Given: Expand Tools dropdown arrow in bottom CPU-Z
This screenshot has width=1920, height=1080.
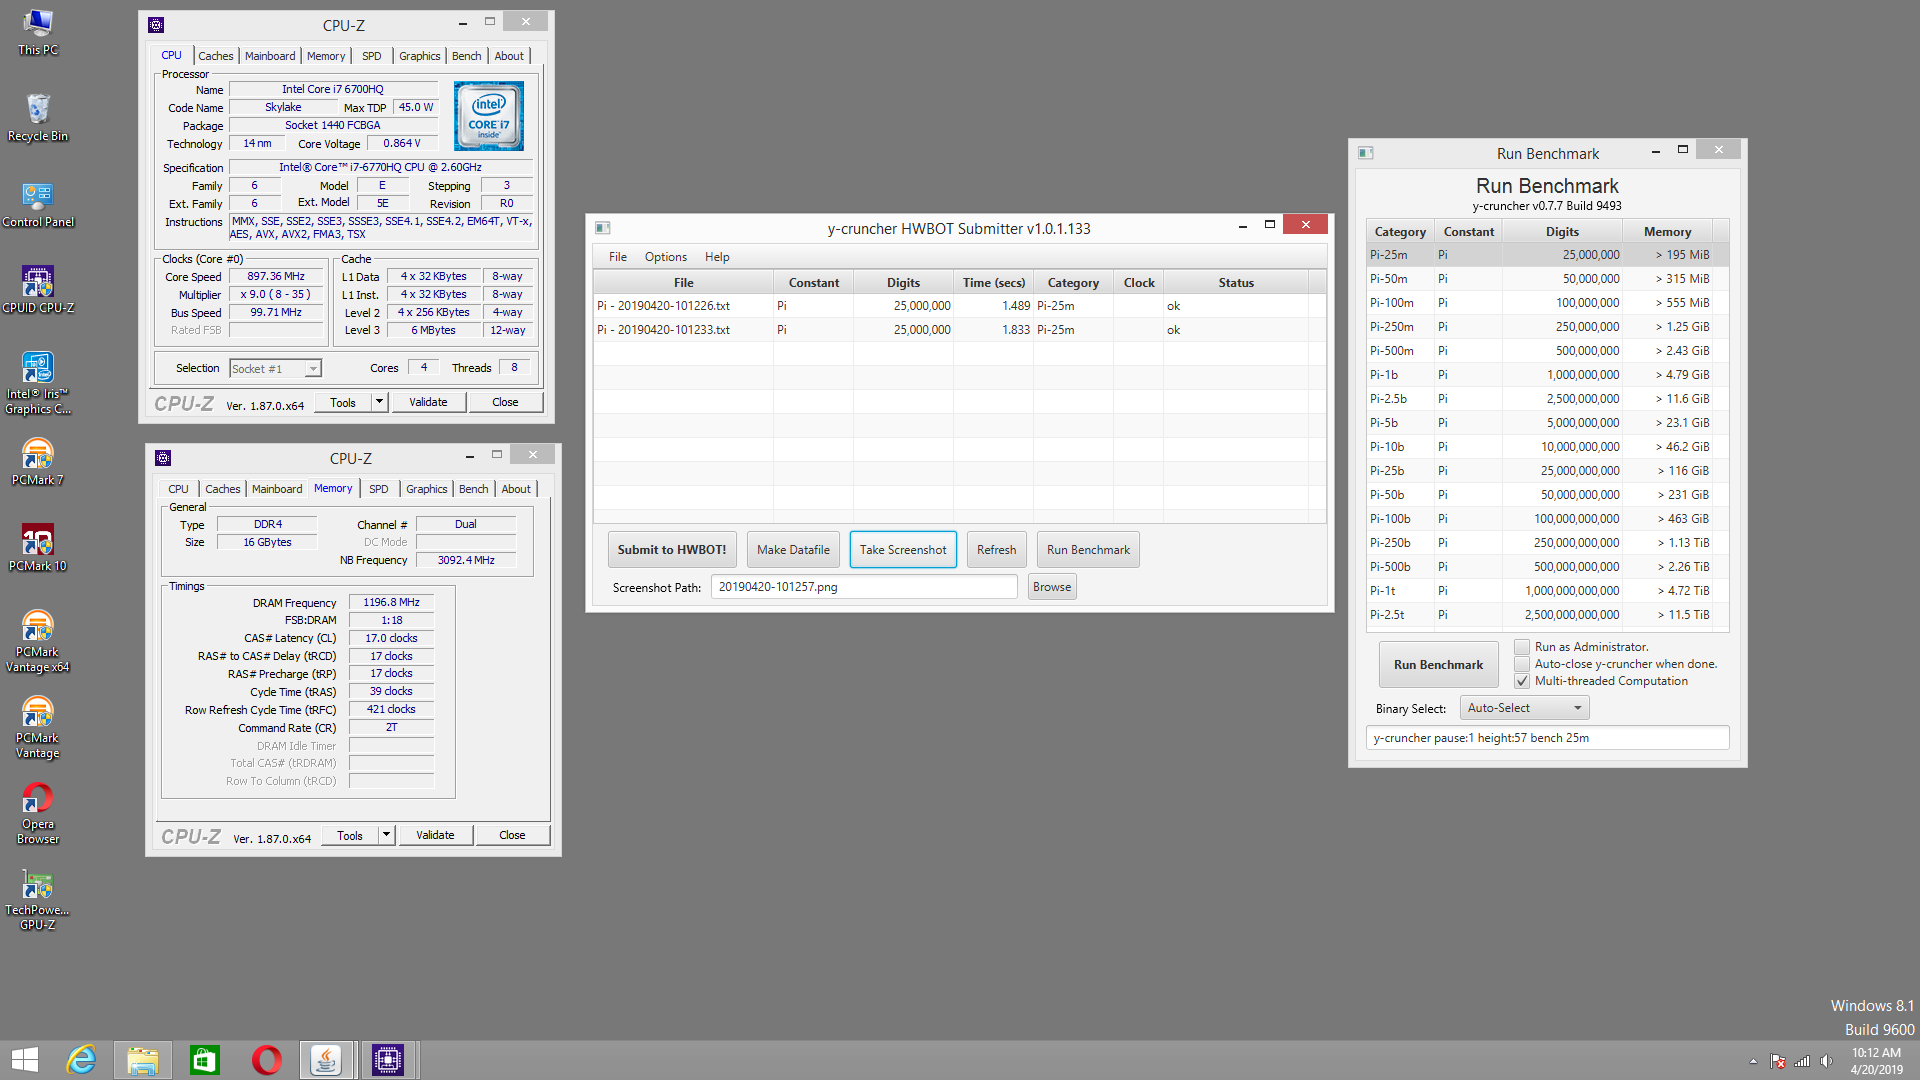Looking at the screenshot, I should tap(386, 835).
